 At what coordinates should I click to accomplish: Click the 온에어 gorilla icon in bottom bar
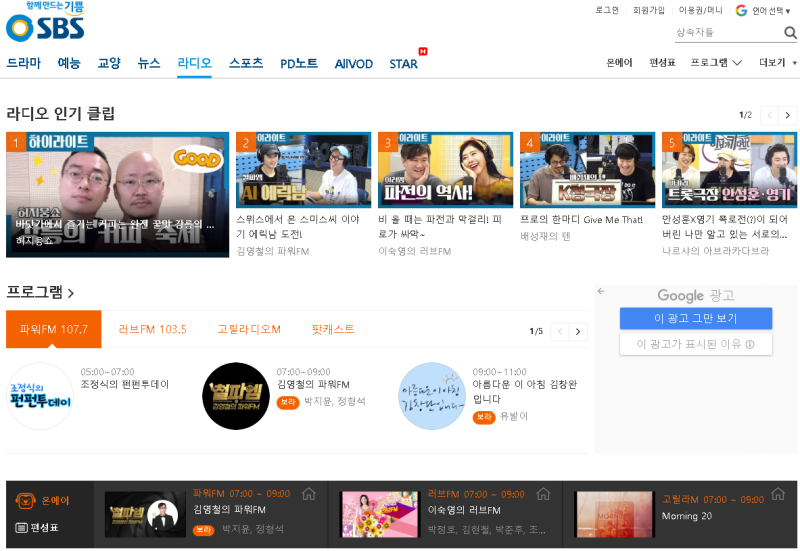[25, 500]
